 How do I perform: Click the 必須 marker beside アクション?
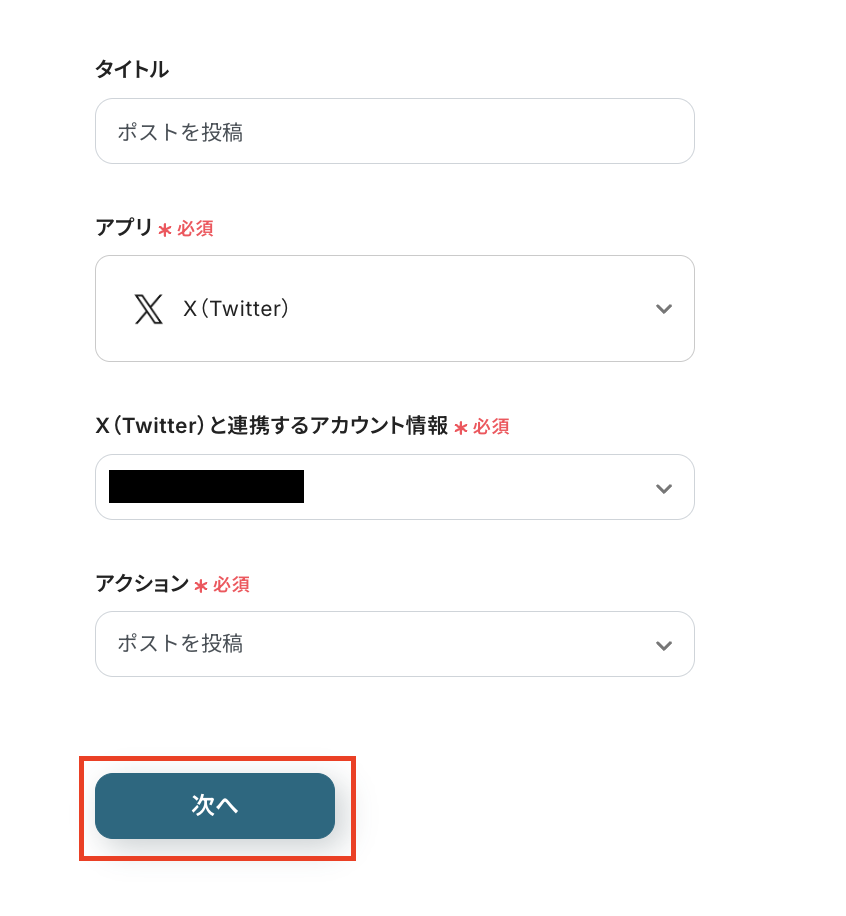pos(231,585)
